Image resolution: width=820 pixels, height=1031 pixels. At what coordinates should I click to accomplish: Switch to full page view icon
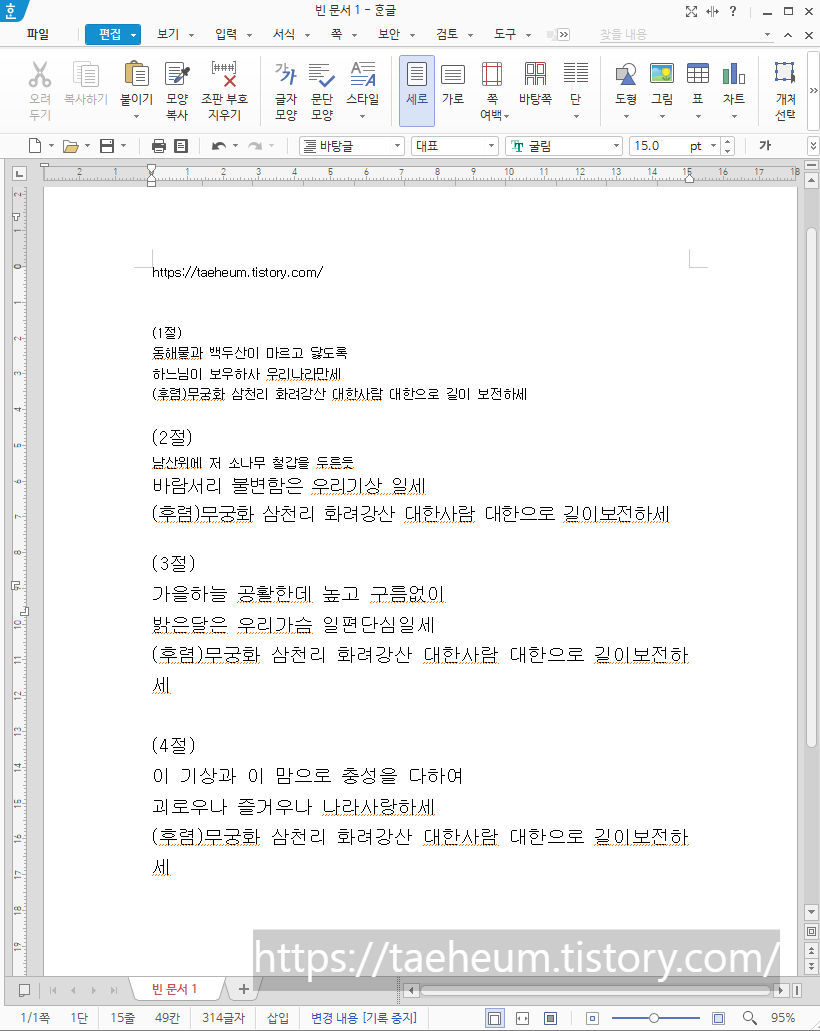pyautogui.click(x=550, y=1019)
